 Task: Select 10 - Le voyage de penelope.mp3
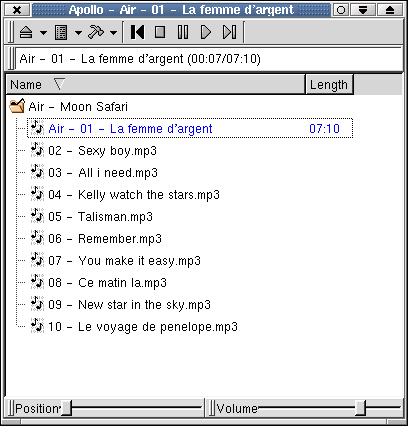[143, 327]
